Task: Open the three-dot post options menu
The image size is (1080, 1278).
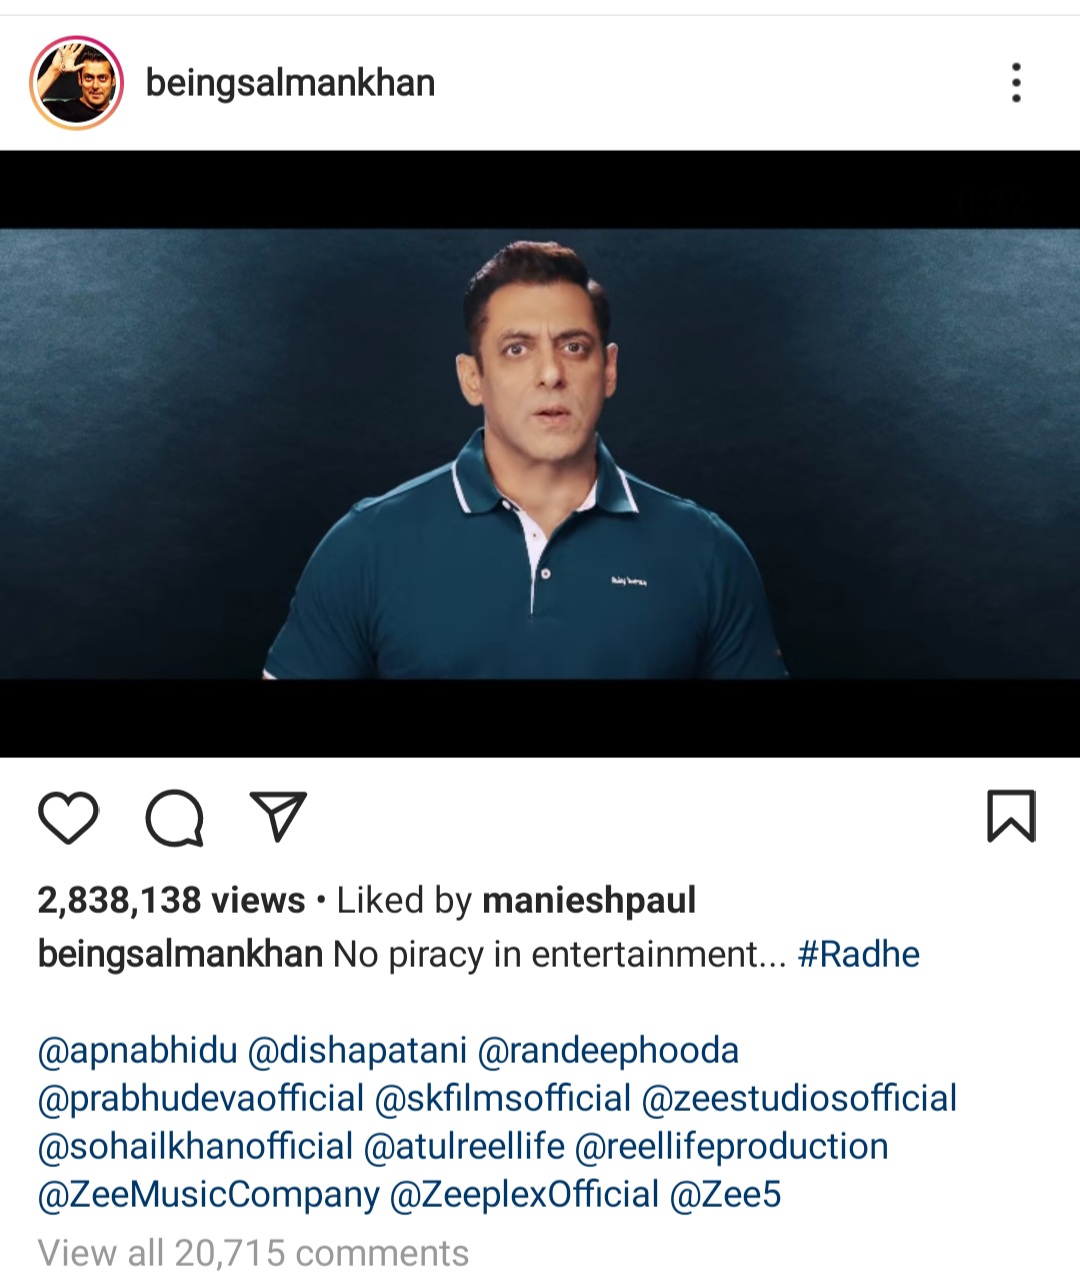Action: 1016,83
